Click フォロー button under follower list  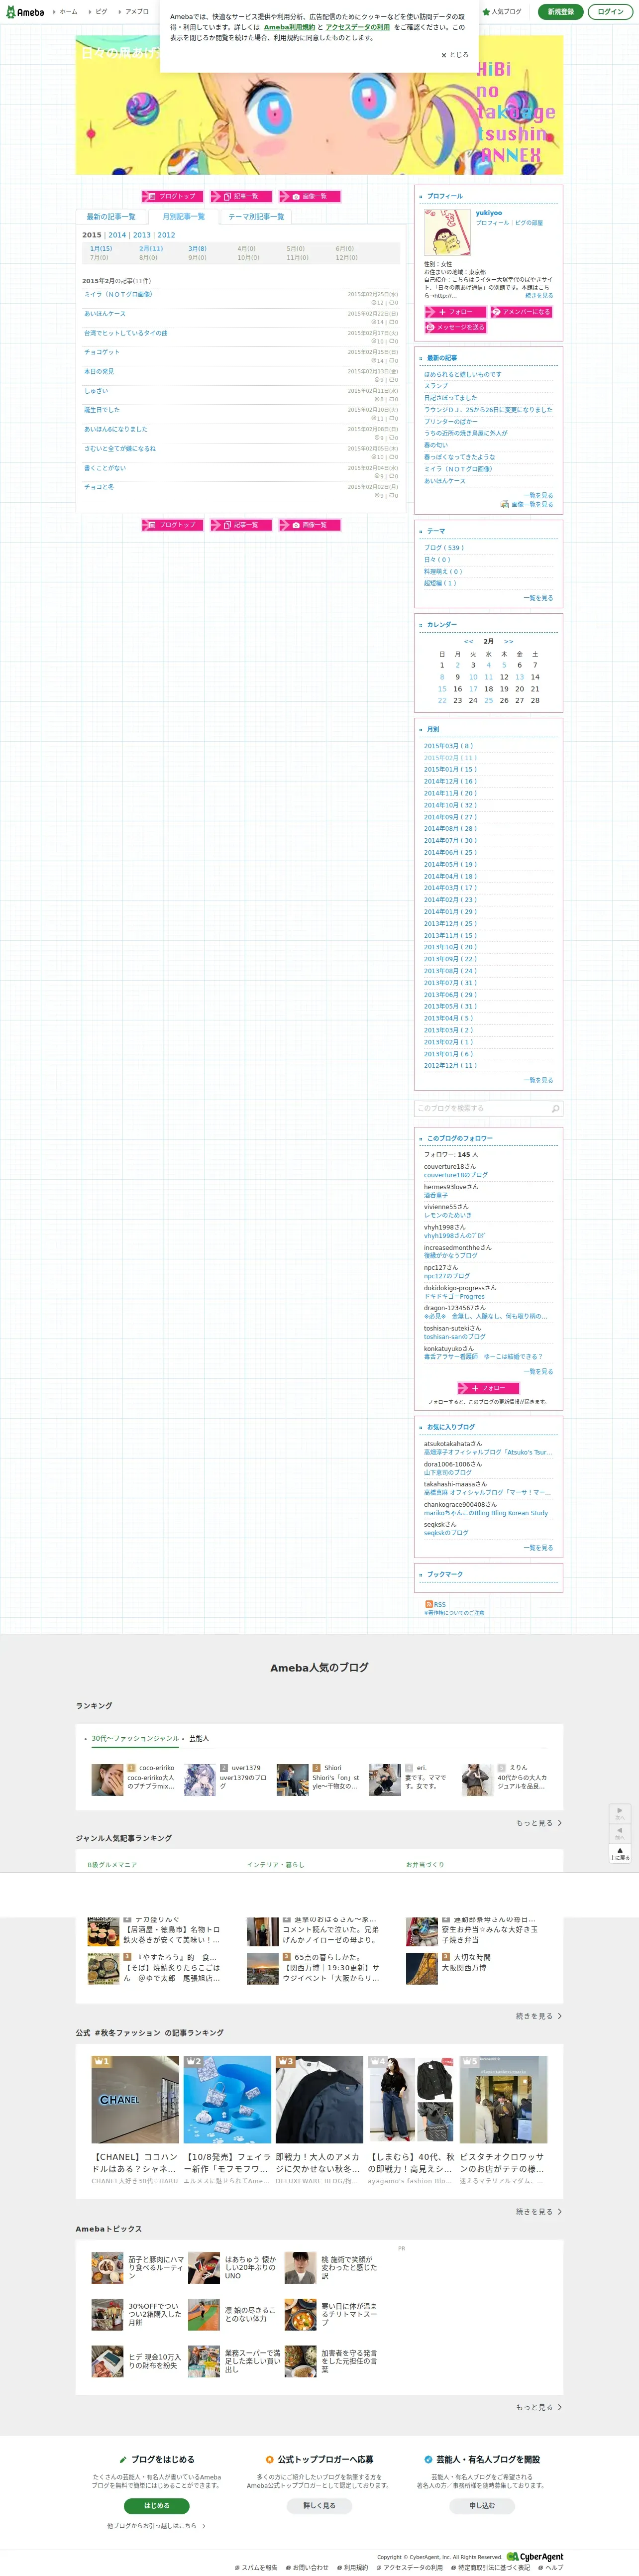(489, 1388)
